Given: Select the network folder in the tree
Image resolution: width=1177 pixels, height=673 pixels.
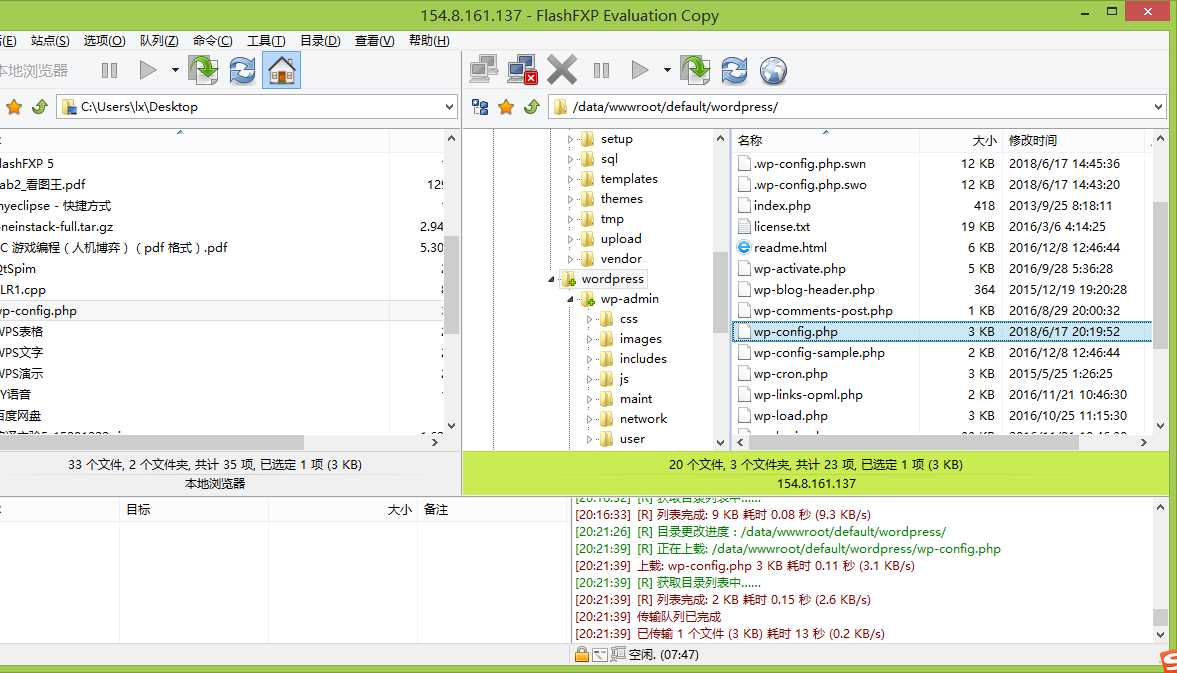Looking at the screenshot, I should [643, 419].
